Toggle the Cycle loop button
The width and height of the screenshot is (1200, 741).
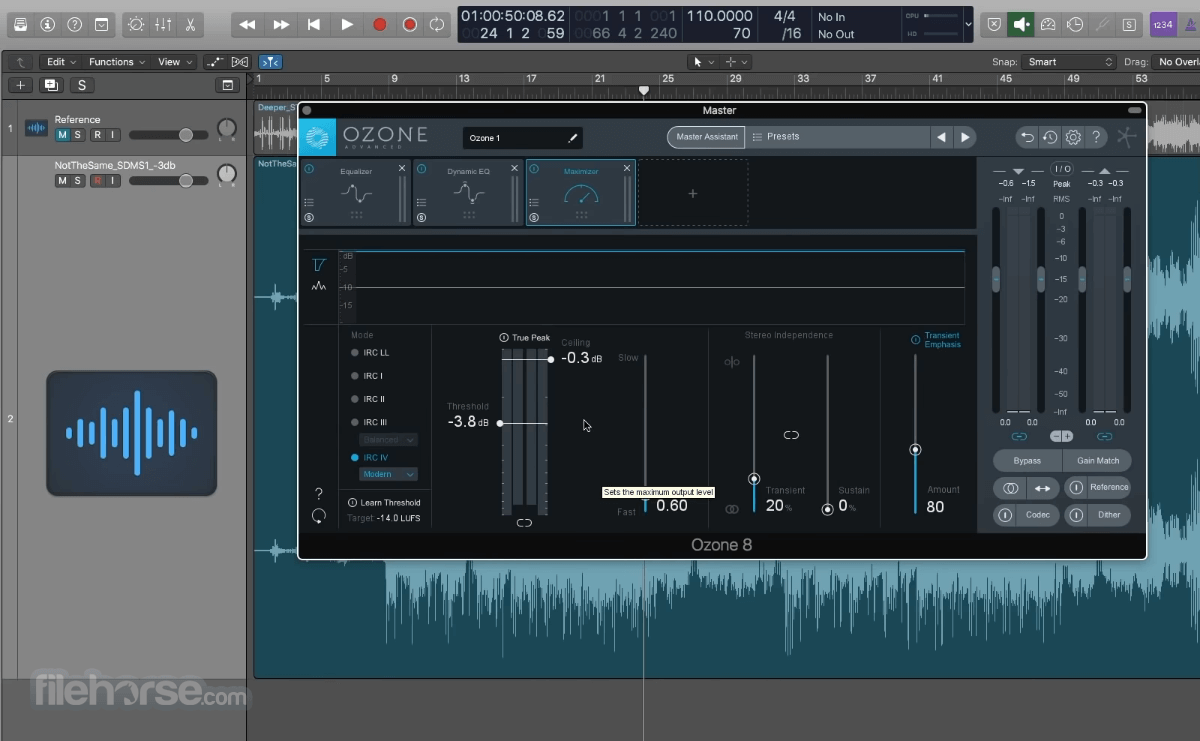(x=437, y=24)
